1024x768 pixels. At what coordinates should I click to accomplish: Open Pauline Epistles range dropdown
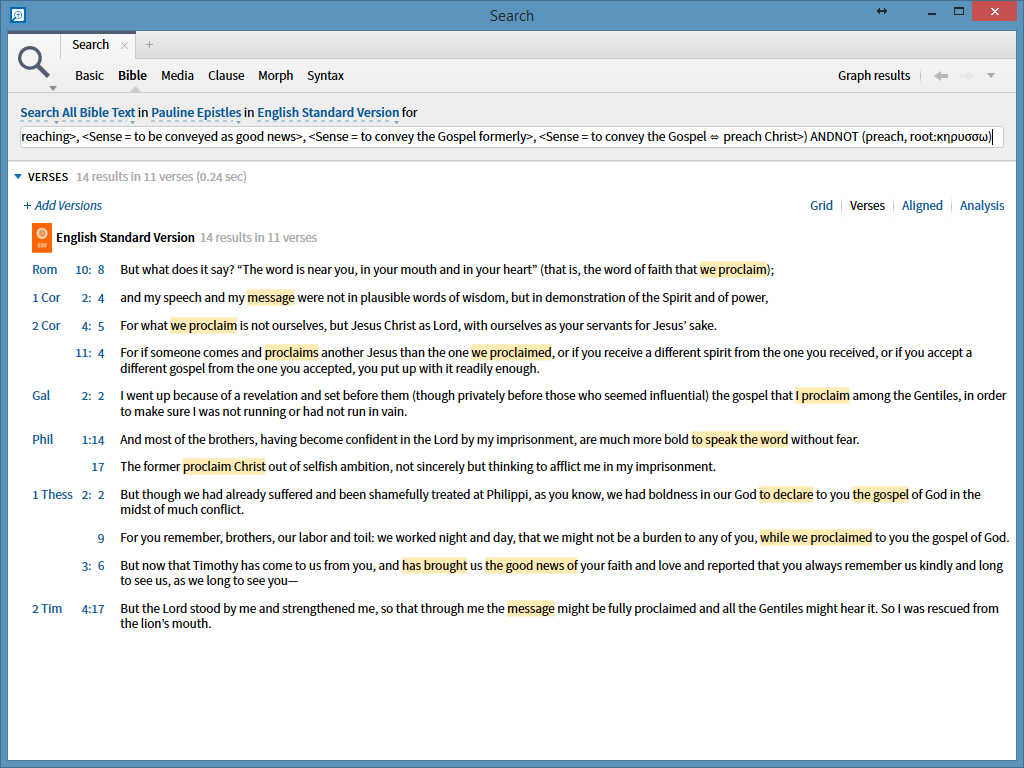[x=196, y=113]
